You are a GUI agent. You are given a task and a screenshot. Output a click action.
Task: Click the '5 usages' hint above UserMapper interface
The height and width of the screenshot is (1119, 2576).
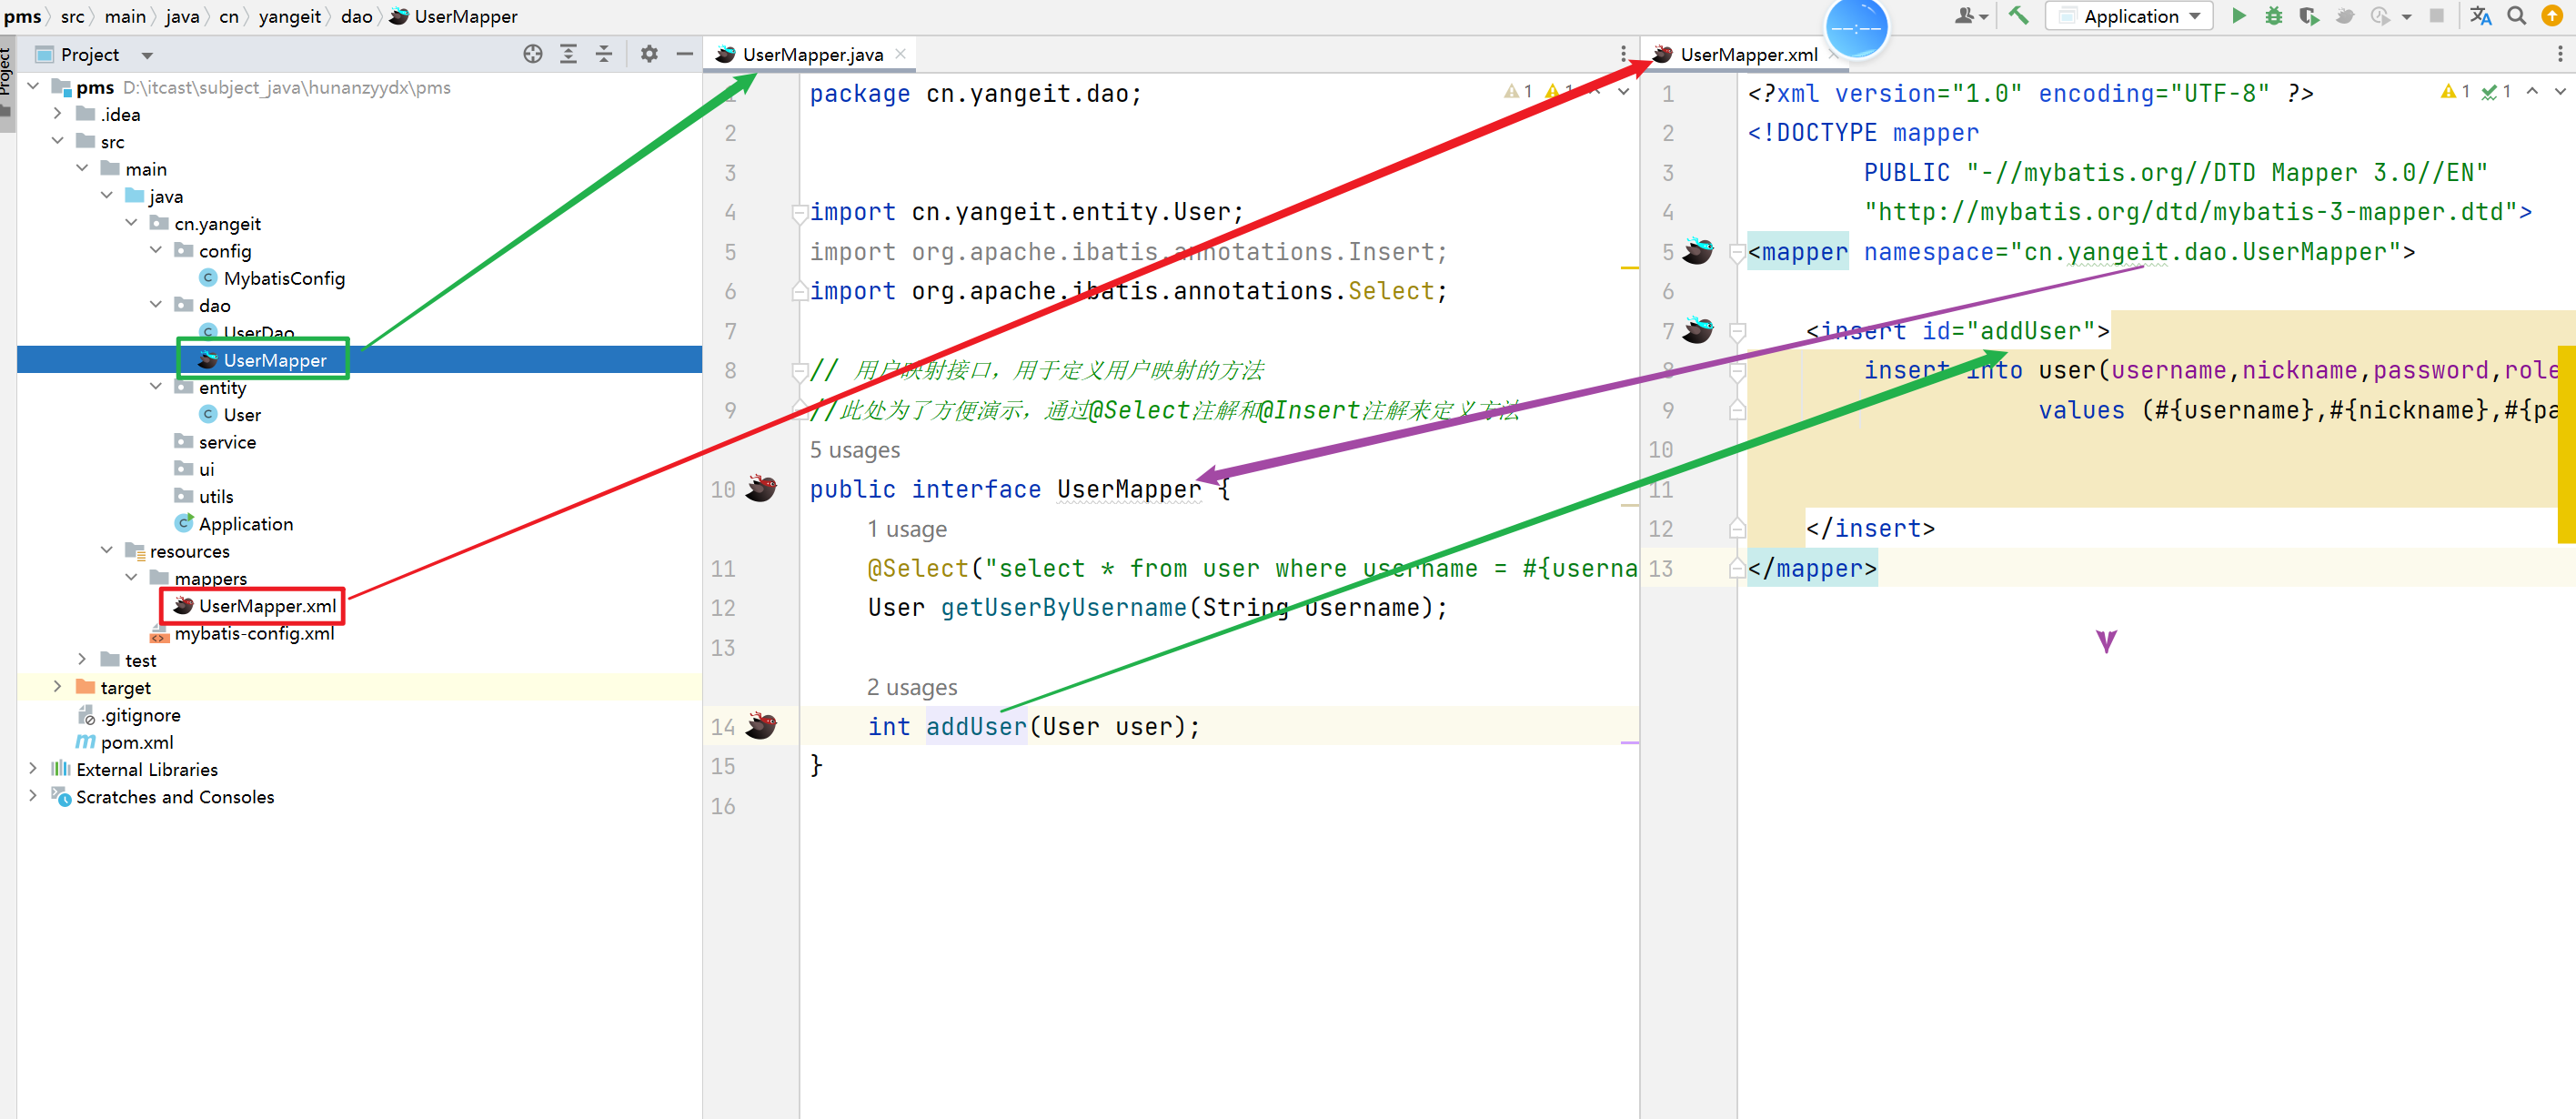[x=854, y=450]
